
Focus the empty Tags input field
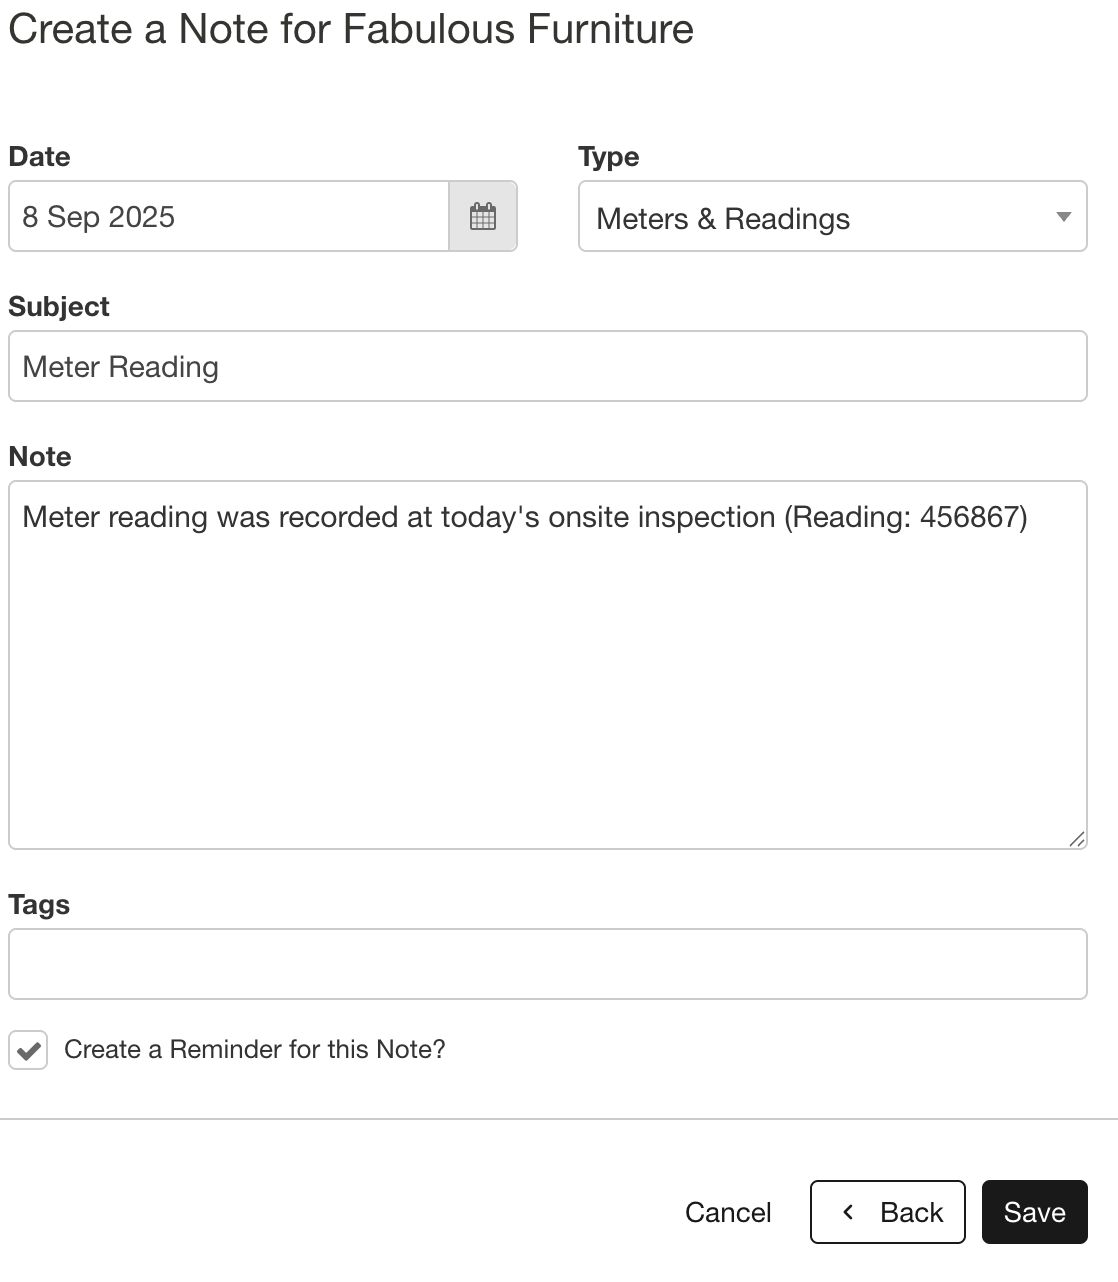click(x=547, y=964)
